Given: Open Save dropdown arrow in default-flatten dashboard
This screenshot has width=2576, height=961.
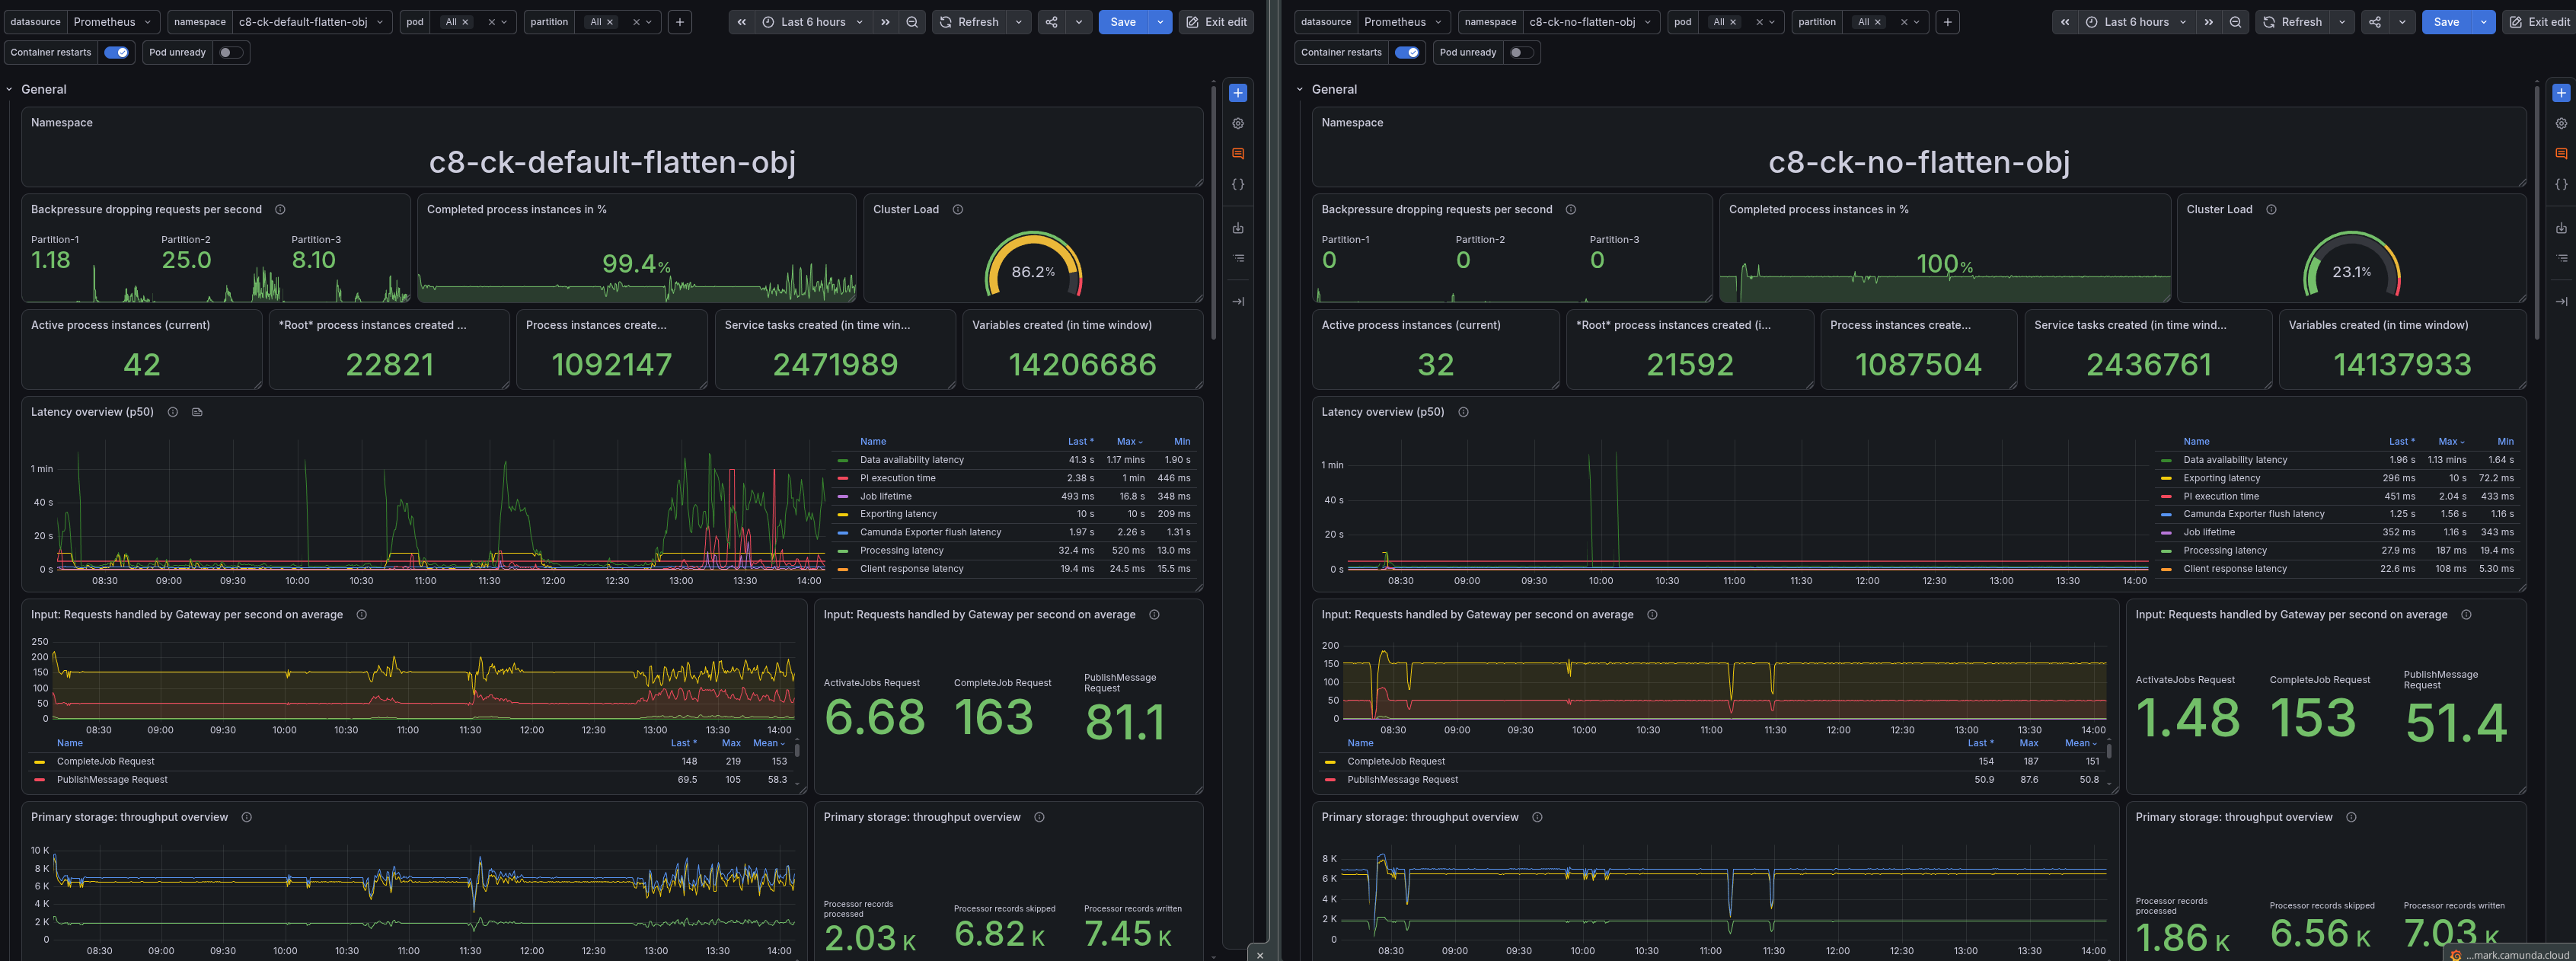Looking at the screenshot, I should tap(1160, 22).
